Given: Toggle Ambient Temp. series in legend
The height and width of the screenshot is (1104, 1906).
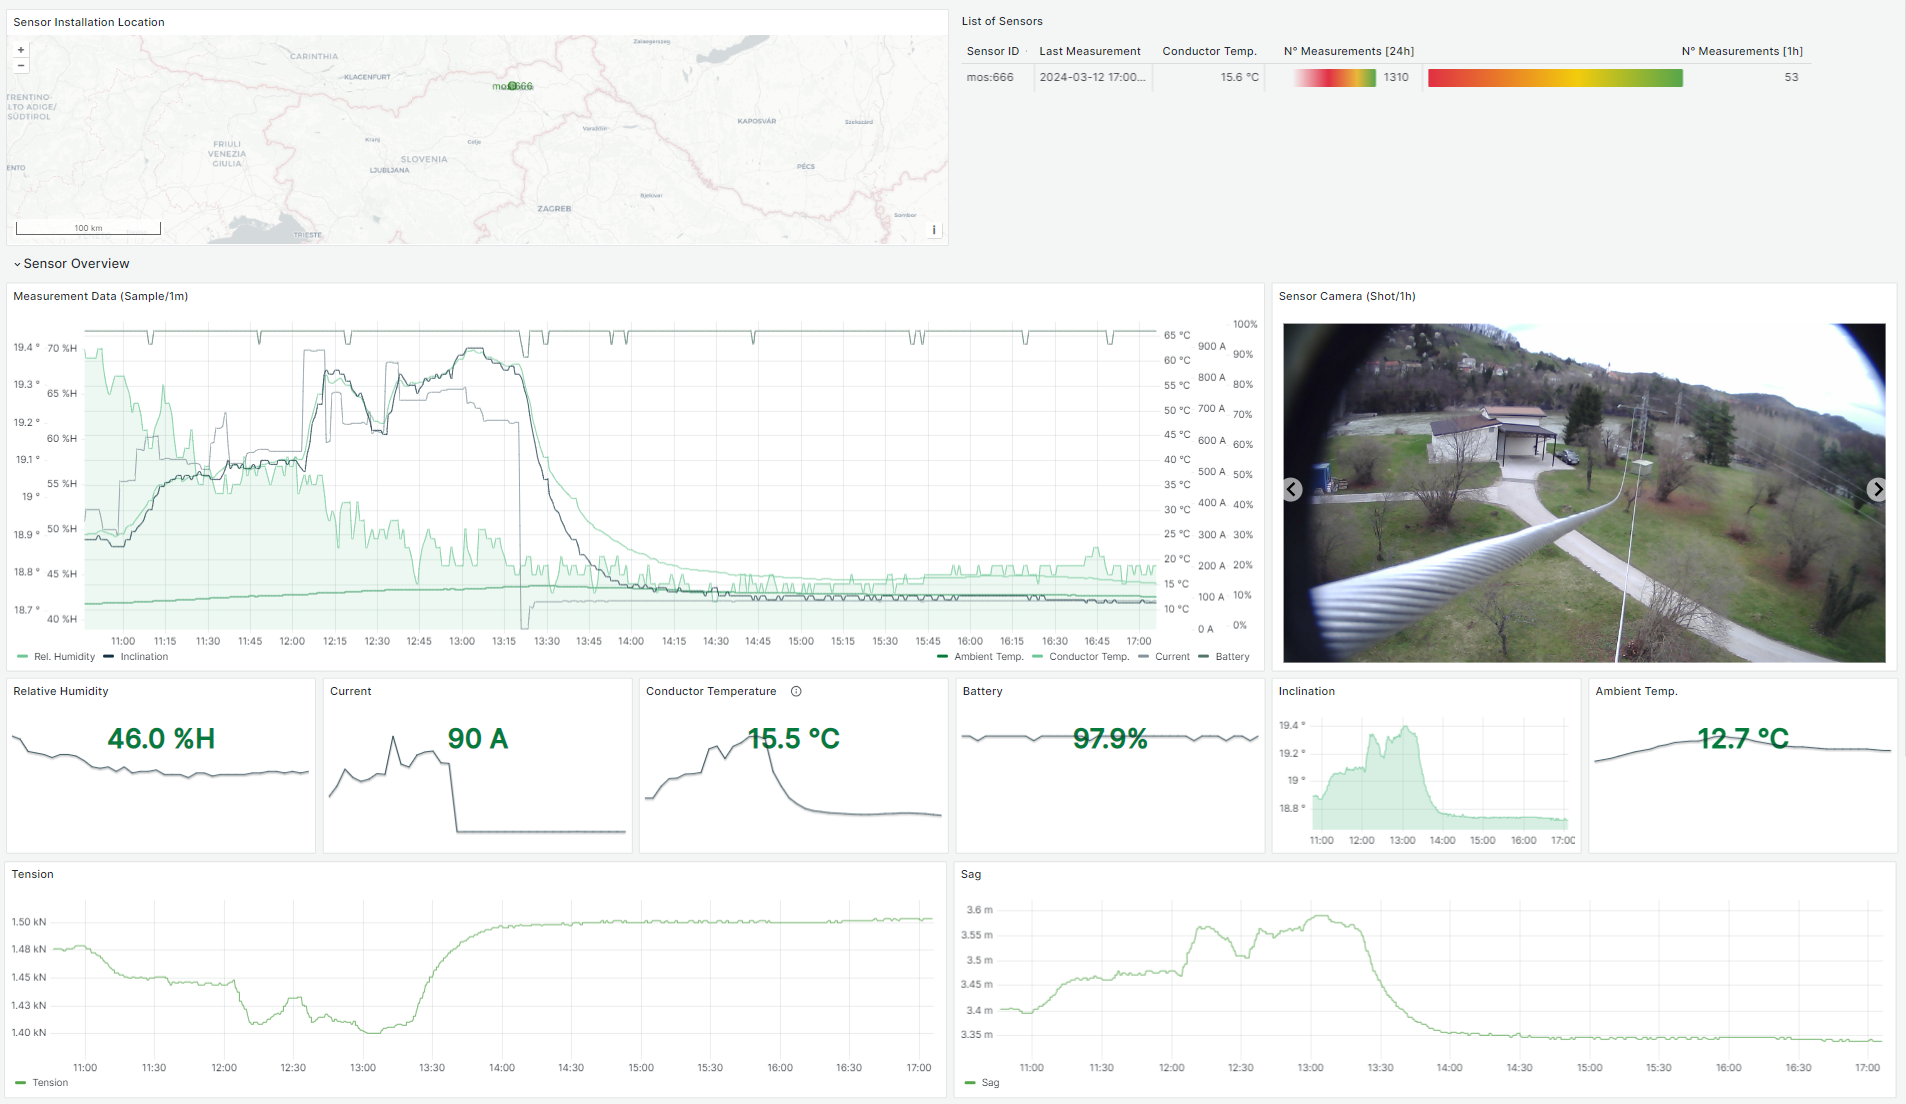Looking at the screenshot, I should [x=988, y=657].
